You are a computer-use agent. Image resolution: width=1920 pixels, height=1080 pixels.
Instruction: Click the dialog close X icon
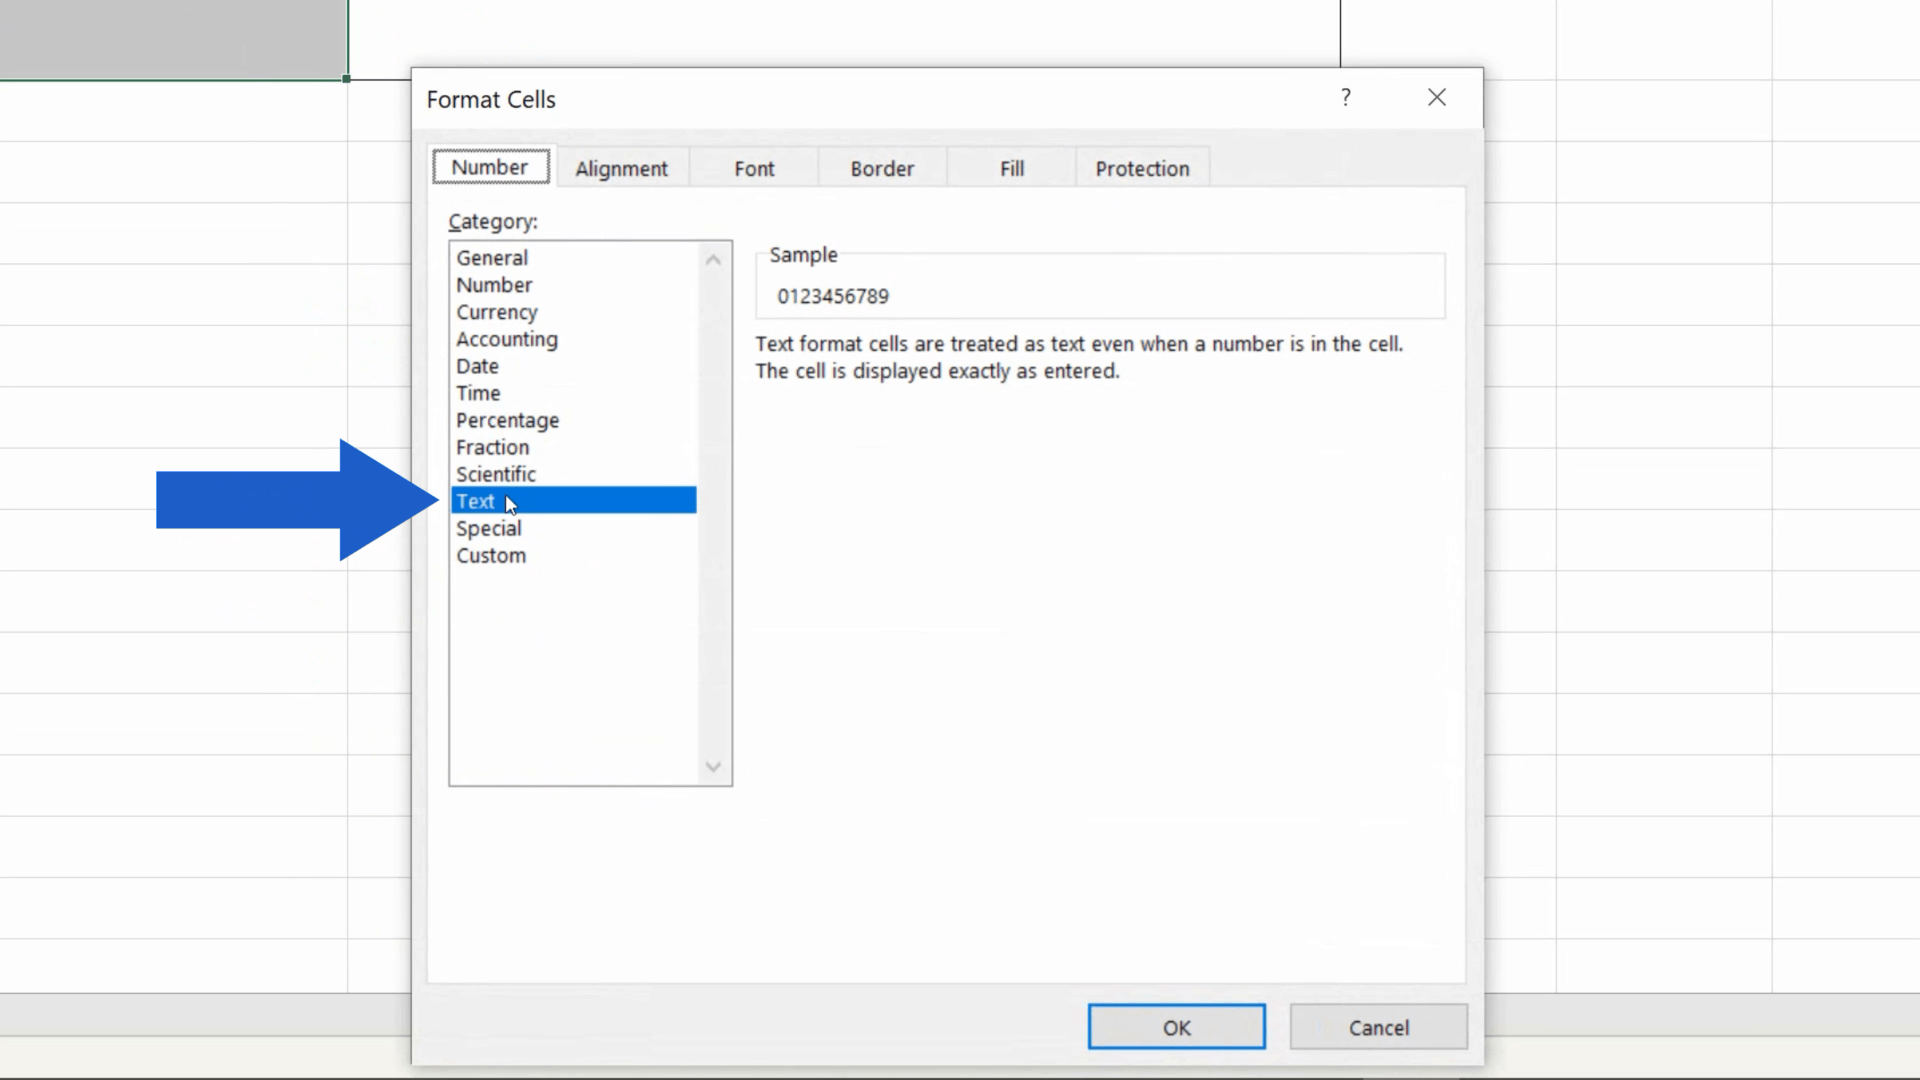tap(1437, 97)
